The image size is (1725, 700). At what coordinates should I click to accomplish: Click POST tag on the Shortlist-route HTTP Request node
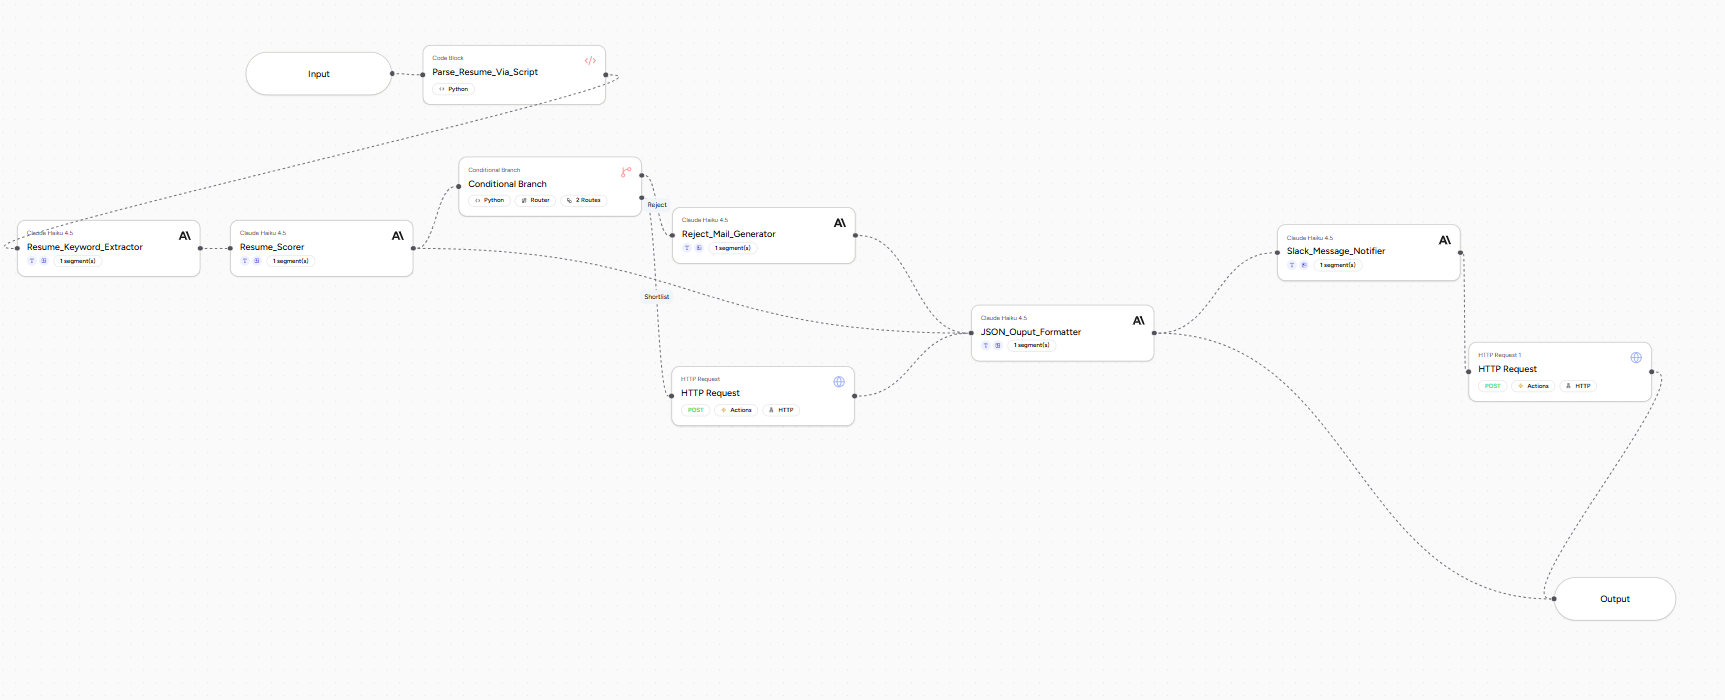click(696, 410)
